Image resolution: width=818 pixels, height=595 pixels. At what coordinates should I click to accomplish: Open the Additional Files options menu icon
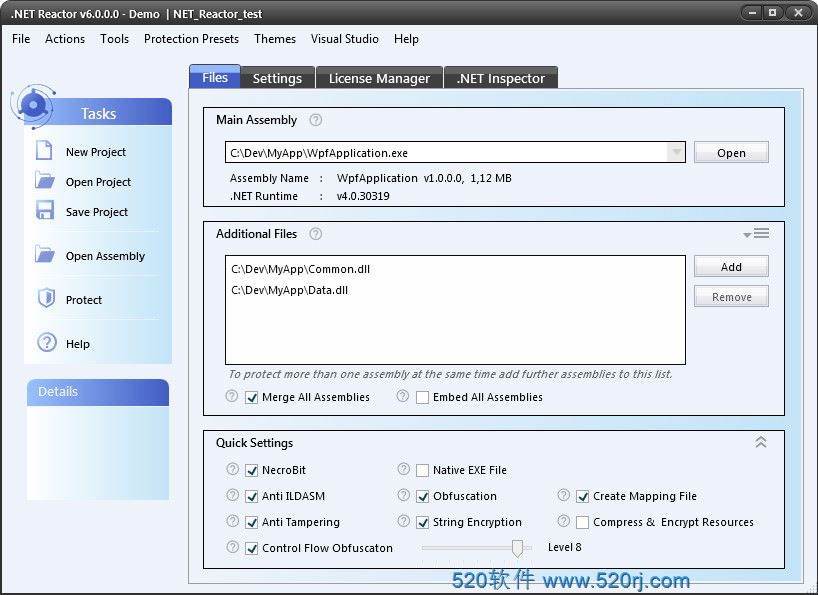tap(756, 234)
